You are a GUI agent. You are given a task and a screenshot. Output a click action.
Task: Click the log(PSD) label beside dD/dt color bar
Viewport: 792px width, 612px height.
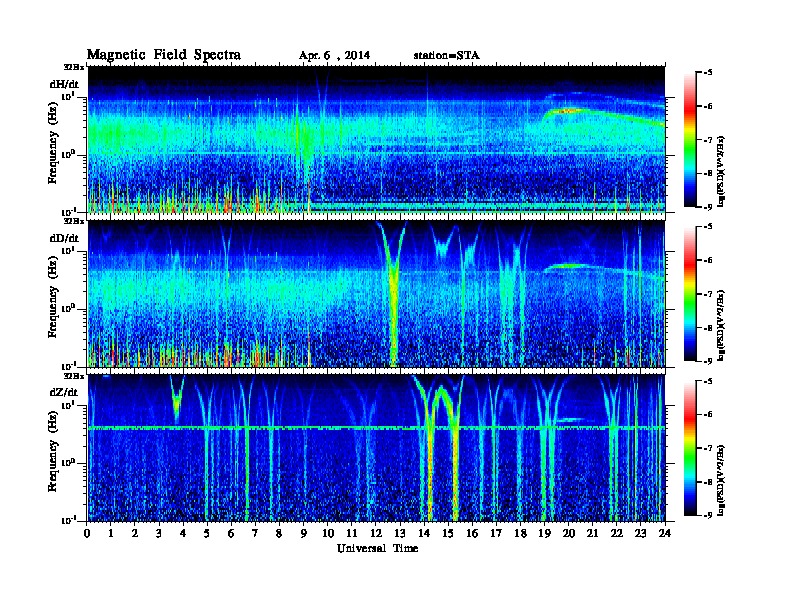coord(721,325)
